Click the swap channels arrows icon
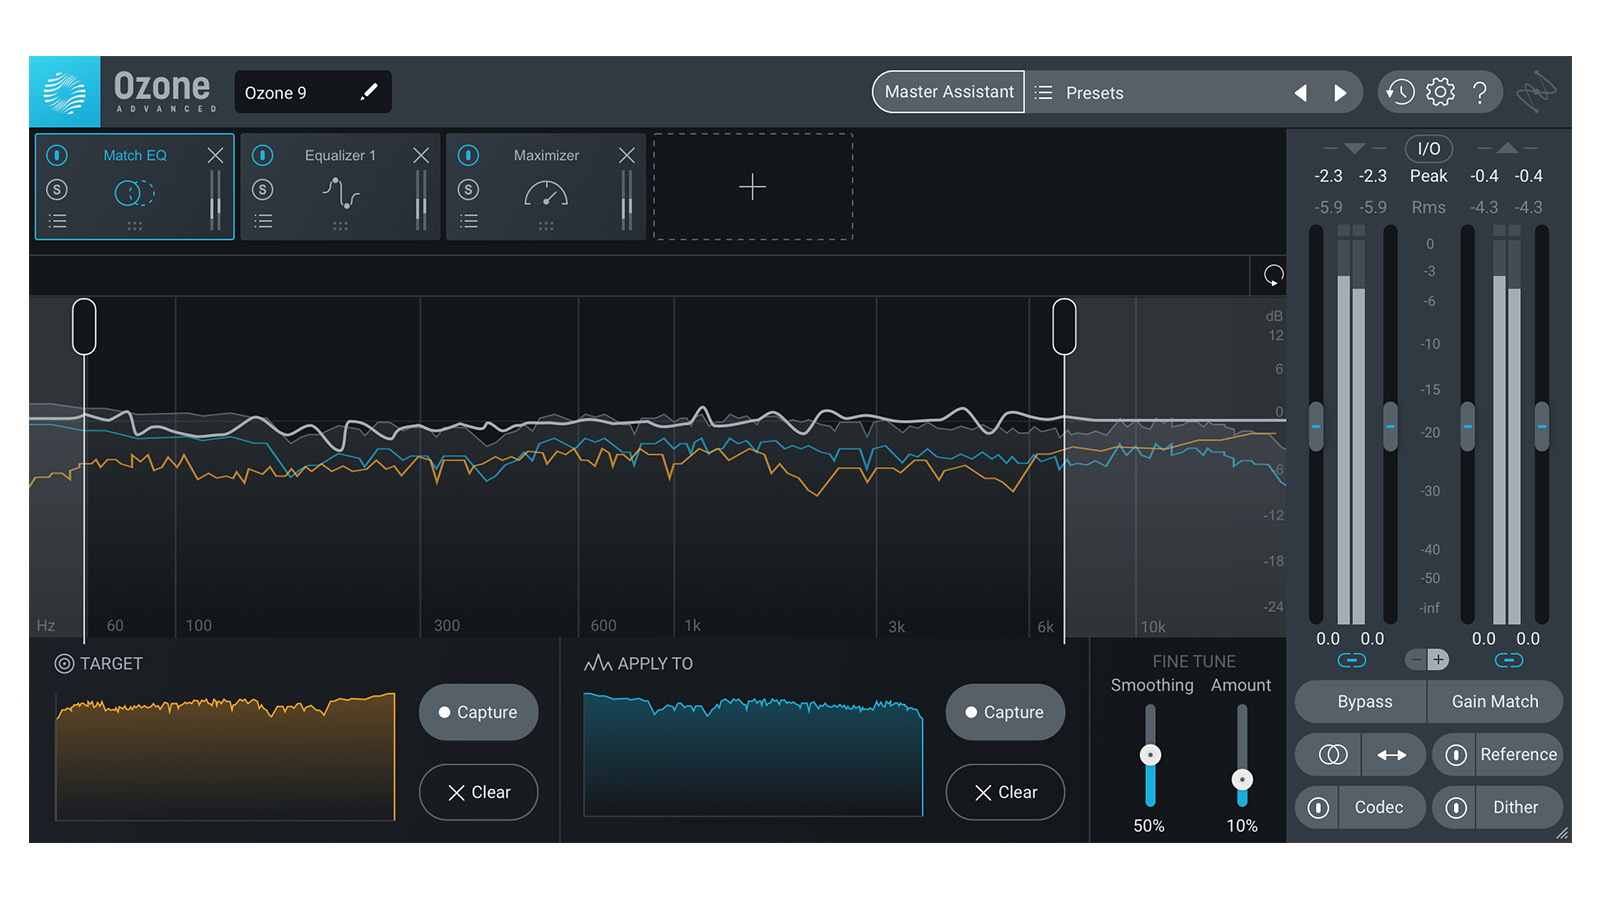The height and width of the screenshot is (900, 1600). (1391, 755)
